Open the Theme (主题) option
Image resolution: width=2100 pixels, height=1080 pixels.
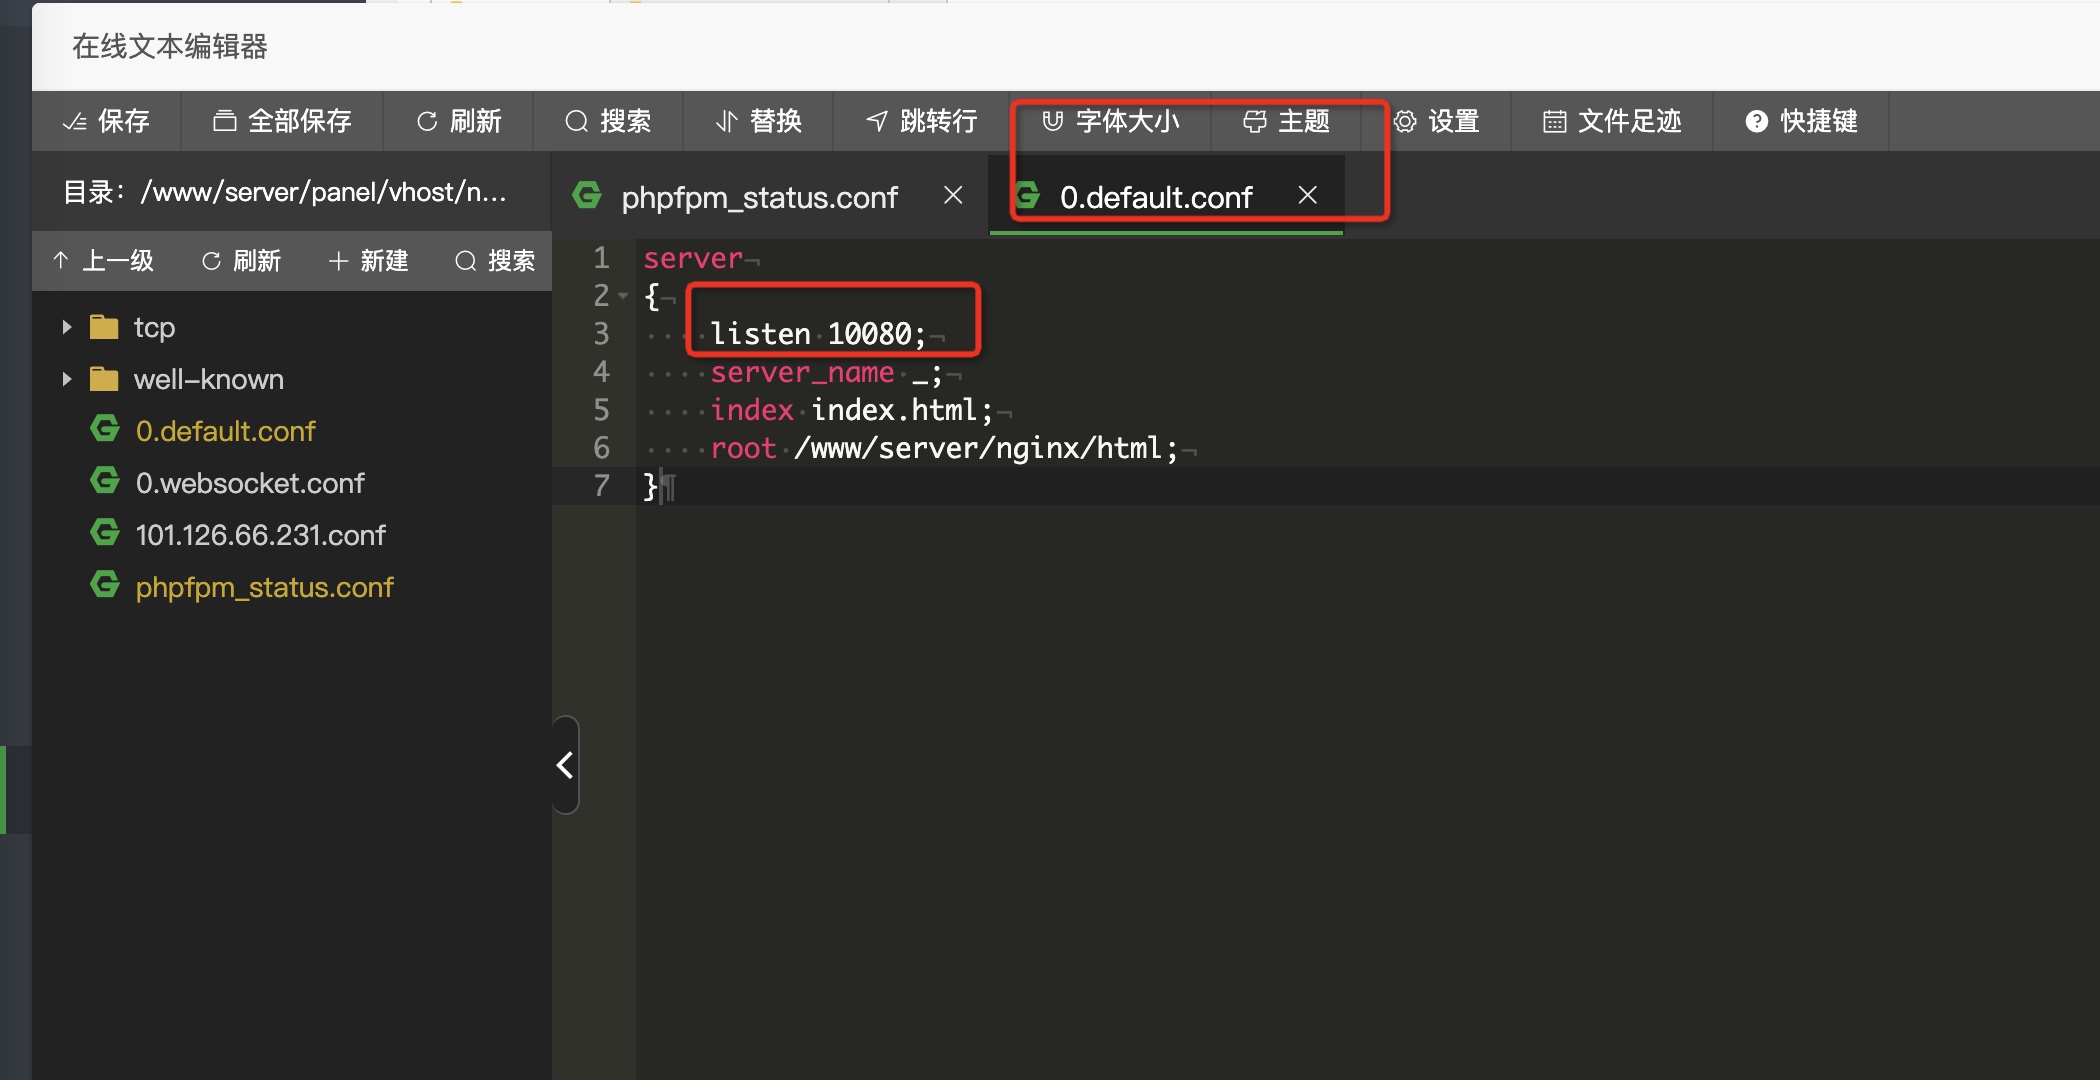[x=1286, y=121]
